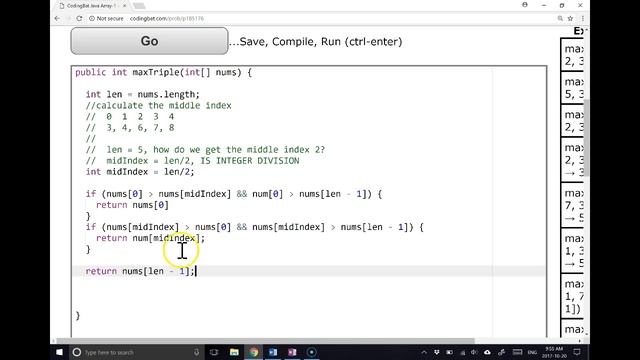Click the Cortana circle icon
Image resolution: width=640 pixels, height=360 pixels.
76,352
